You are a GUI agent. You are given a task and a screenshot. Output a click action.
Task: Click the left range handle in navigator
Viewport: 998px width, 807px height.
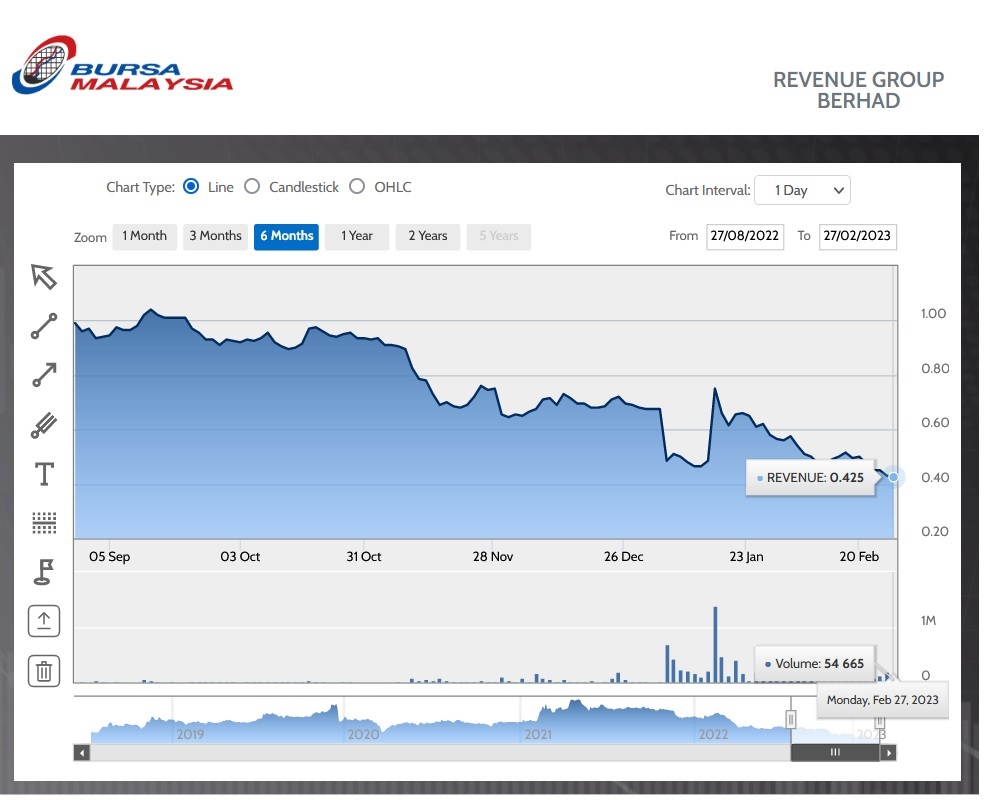pyautogui.click(x=791, y=719)
